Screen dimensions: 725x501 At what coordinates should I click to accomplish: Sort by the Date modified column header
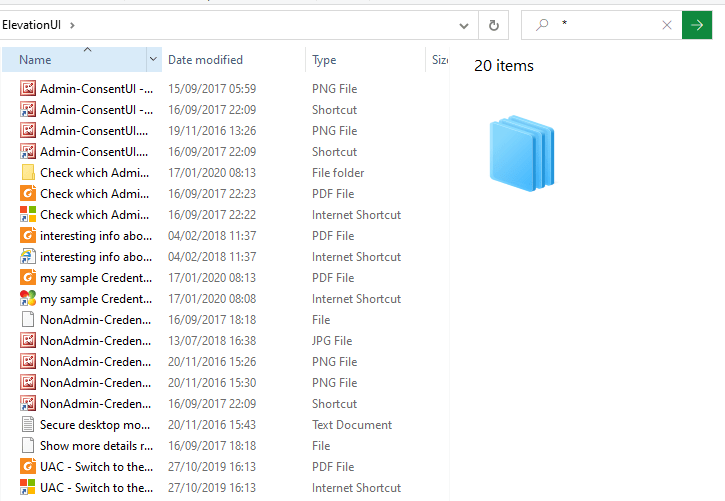coord(233,60)
